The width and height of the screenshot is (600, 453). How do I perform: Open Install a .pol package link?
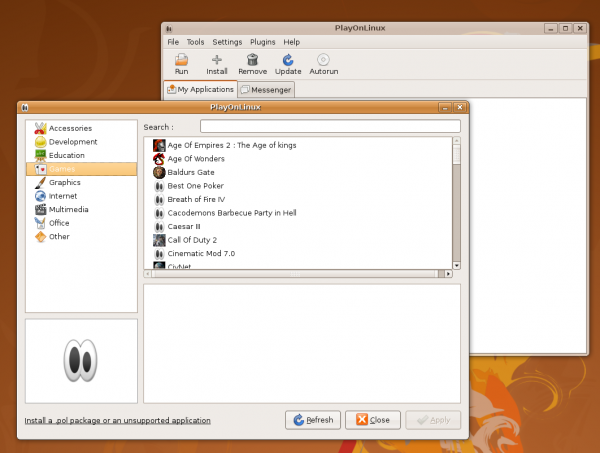tap(117, 420)
